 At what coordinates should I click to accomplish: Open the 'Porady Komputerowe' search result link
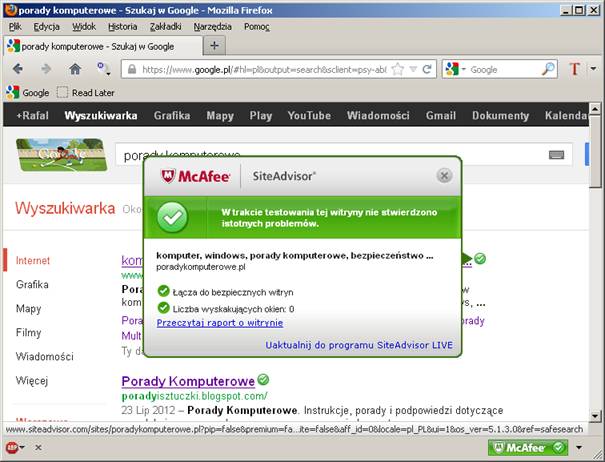188,381
